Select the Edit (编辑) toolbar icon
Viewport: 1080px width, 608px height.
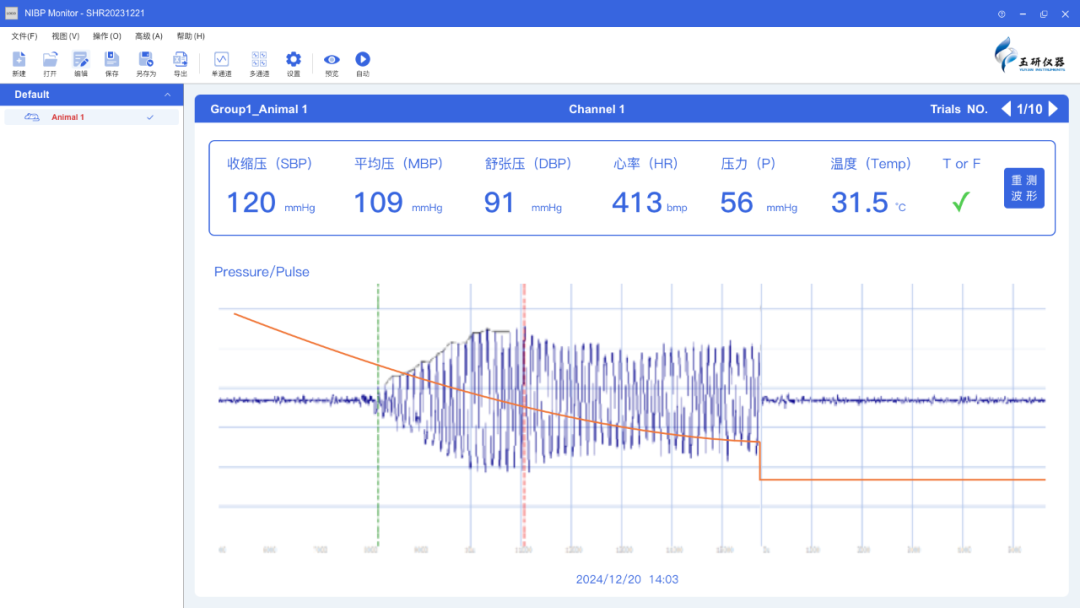click(81, 60)
